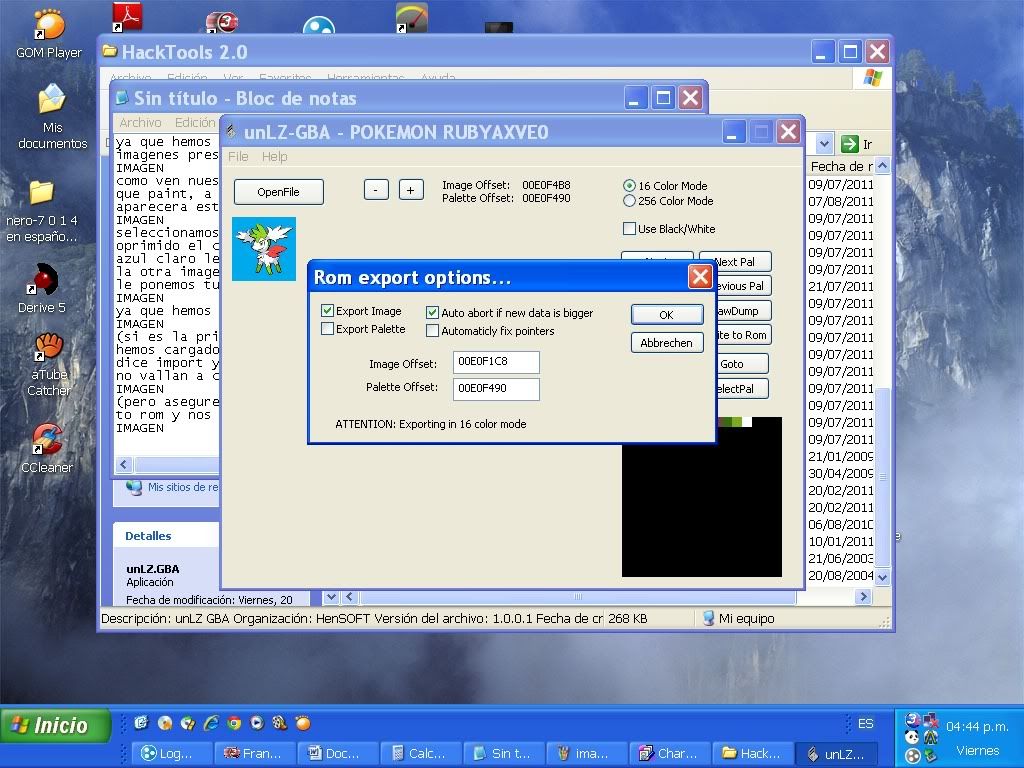Select the red Adobe PDF desktop shortcut
This screenshot has width=1024, height=768.
[127, 16]
